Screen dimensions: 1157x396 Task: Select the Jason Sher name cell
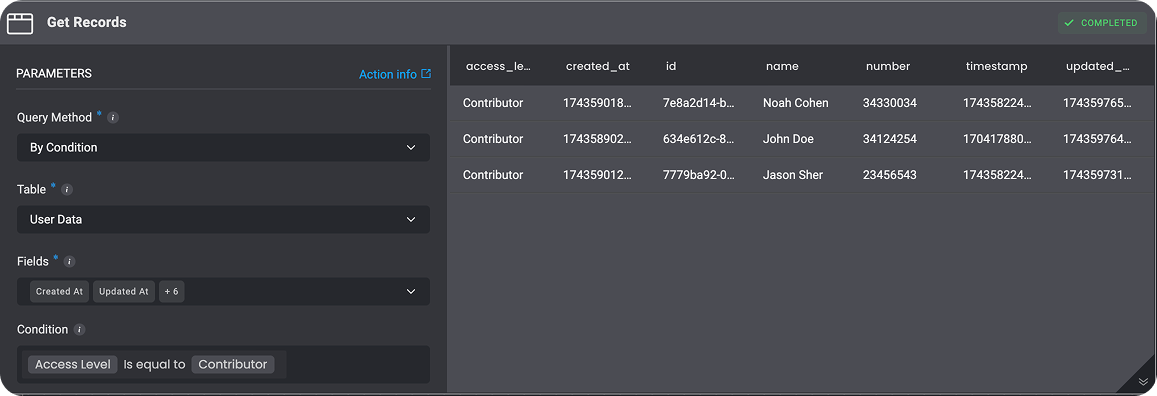click(792, 176)
